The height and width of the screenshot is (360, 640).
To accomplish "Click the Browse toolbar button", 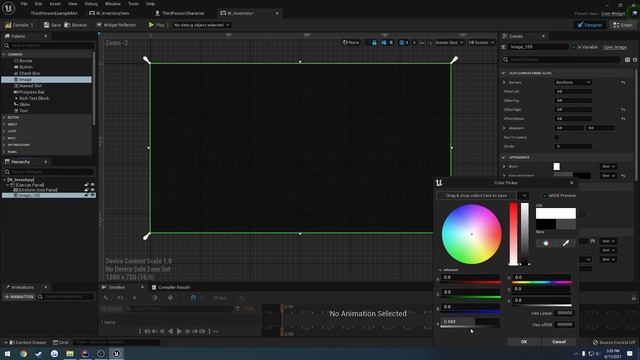I will (76, 25).
